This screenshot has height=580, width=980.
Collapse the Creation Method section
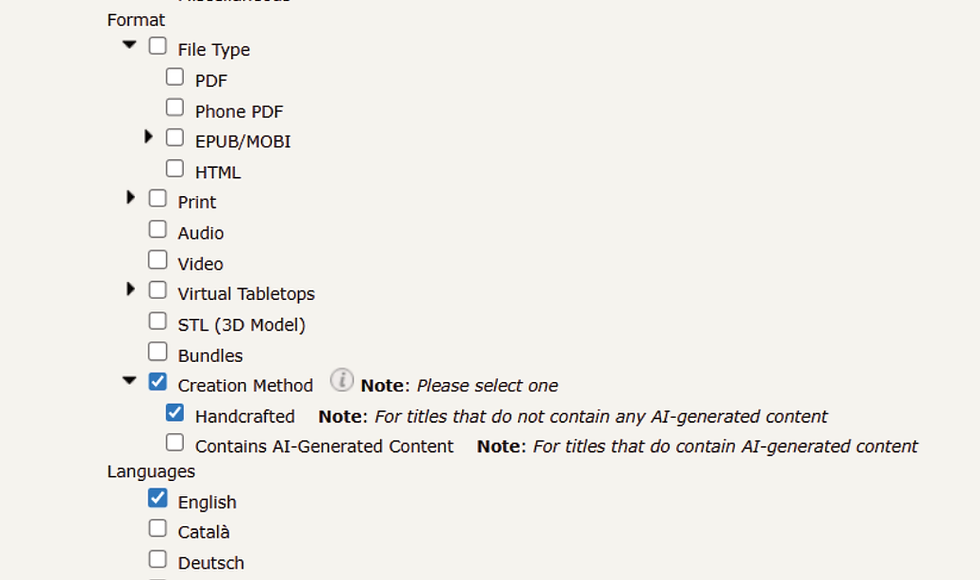click(x=129, y=380)
